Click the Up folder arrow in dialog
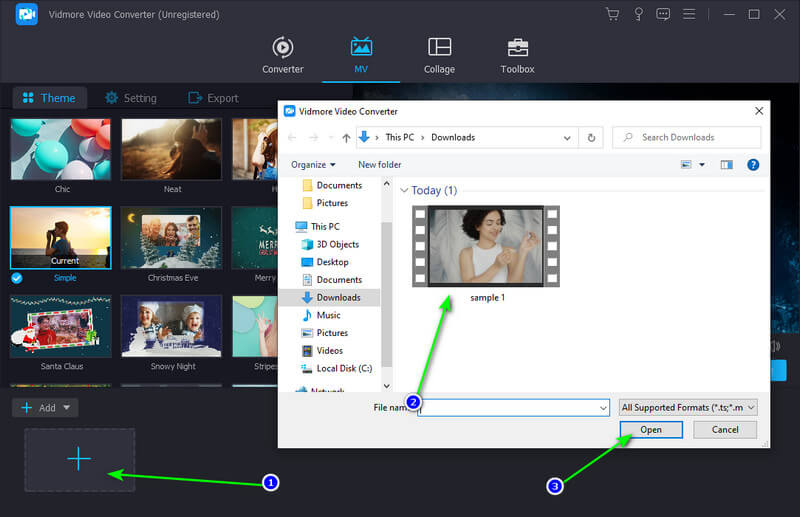The height and width of the screenshot is (517, 800). 346,137
